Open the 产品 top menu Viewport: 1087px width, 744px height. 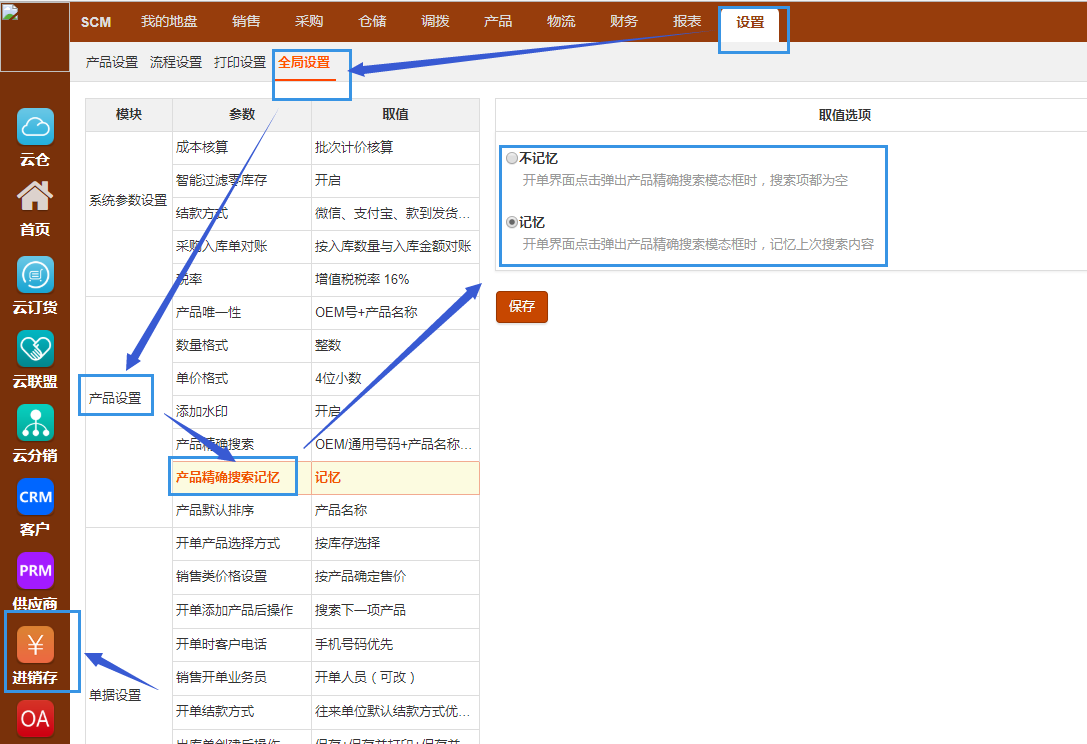(x=498, y=21)
